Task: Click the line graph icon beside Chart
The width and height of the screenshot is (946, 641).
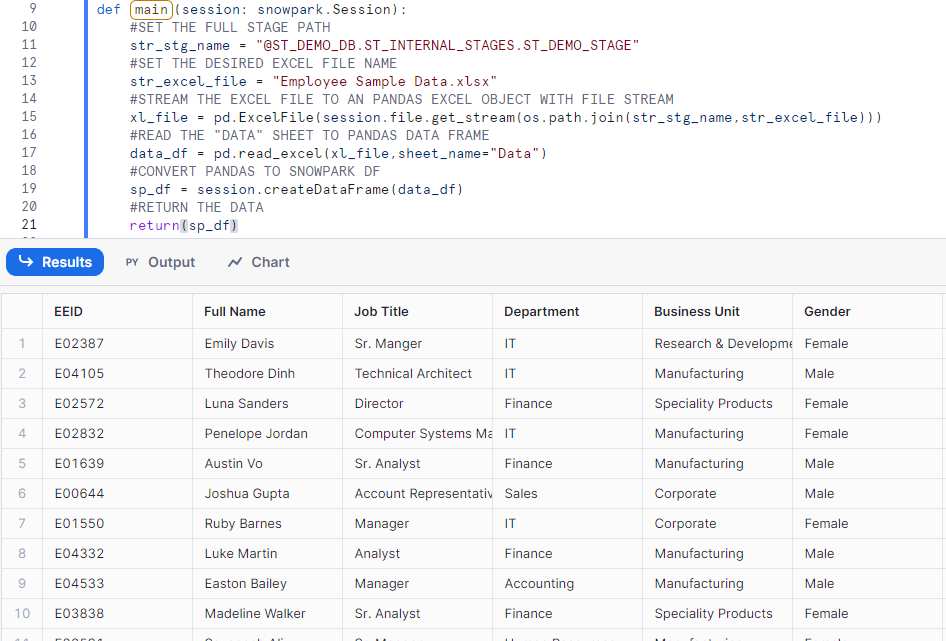Action: [x=235, y=262]
